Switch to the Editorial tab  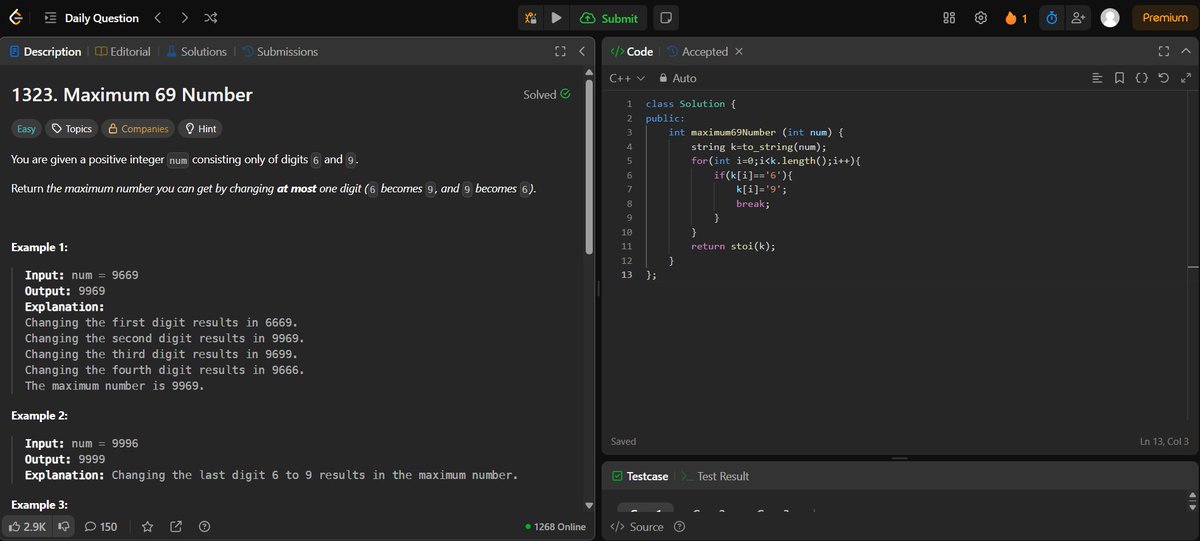(122, 51)
